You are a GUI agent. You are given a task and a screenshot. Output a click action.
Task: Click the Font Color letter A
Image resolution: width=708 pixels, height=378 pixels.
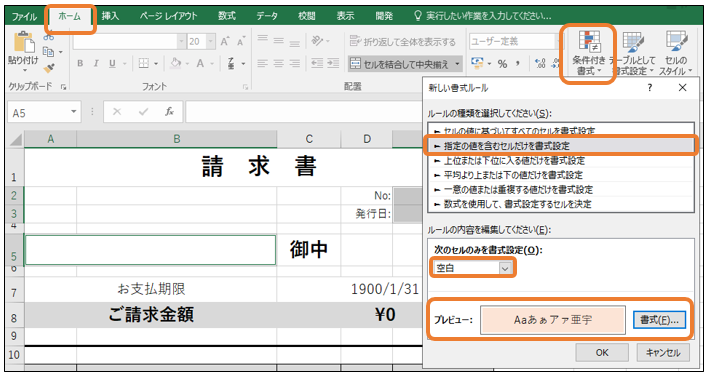tap(200, 64)
